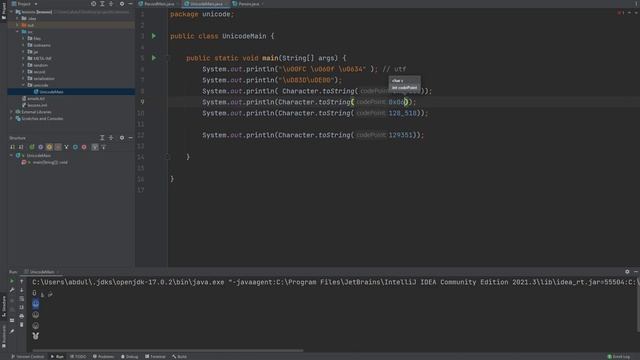The height and width of the screenshot is (360, 640).
Task: Stop the running process
Action: coord(12,299)
